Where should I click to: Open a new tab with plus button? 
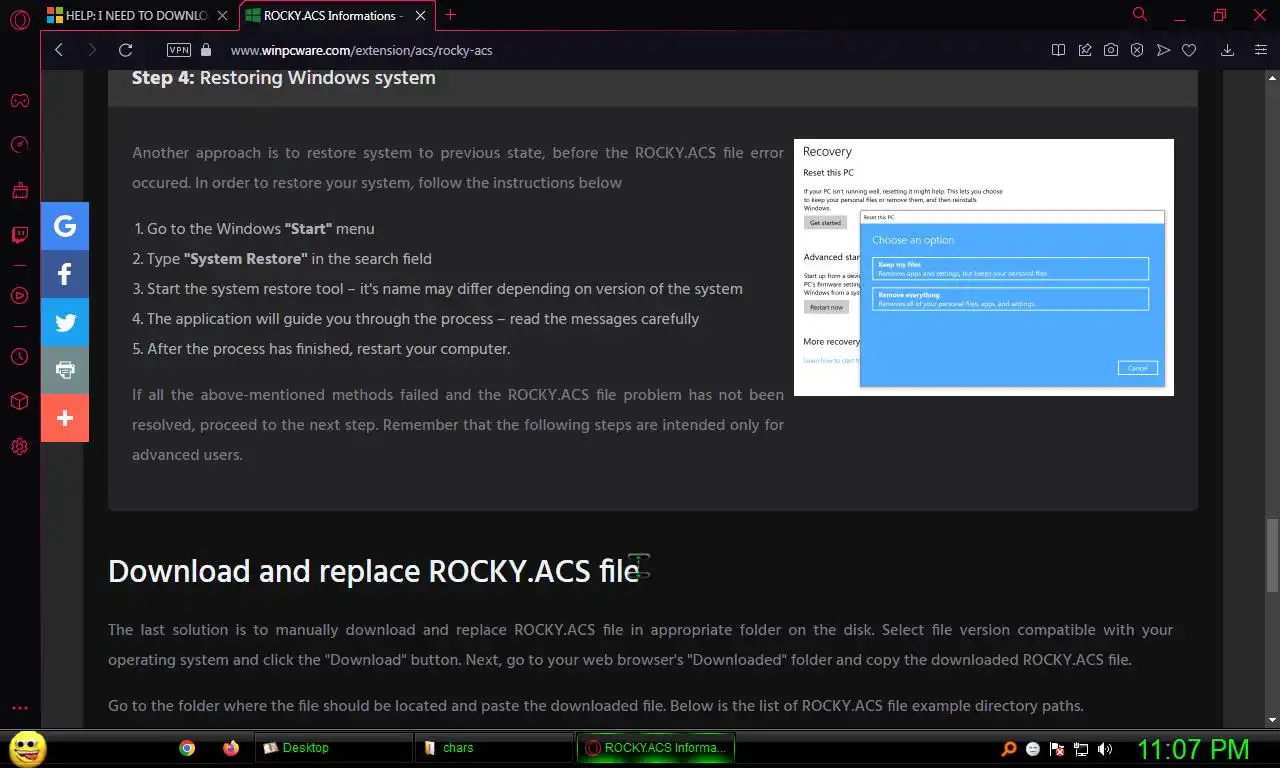click(451, 15)
